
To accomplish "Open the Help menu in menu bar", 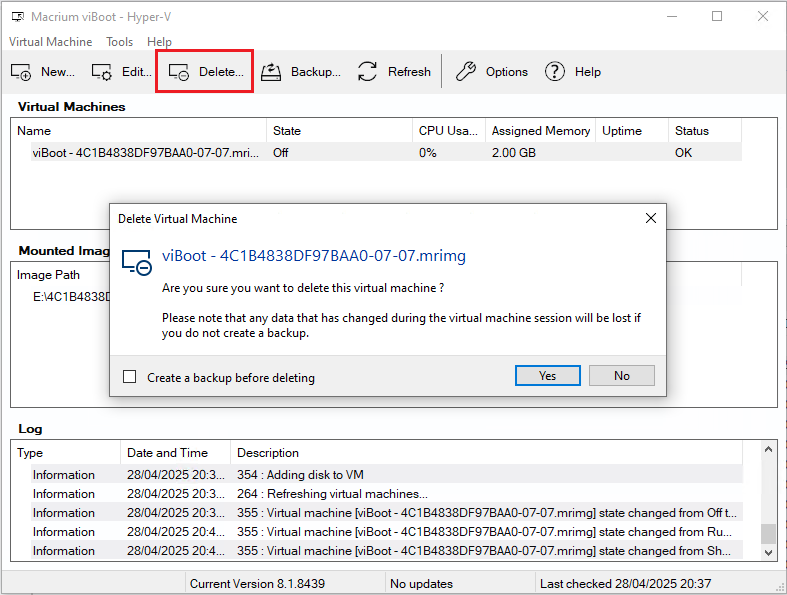I will click(x=159, y=42).
